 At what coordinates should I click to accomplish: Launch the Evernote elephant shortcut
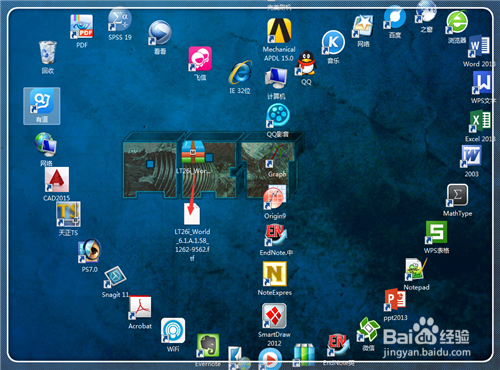point(208,345)
